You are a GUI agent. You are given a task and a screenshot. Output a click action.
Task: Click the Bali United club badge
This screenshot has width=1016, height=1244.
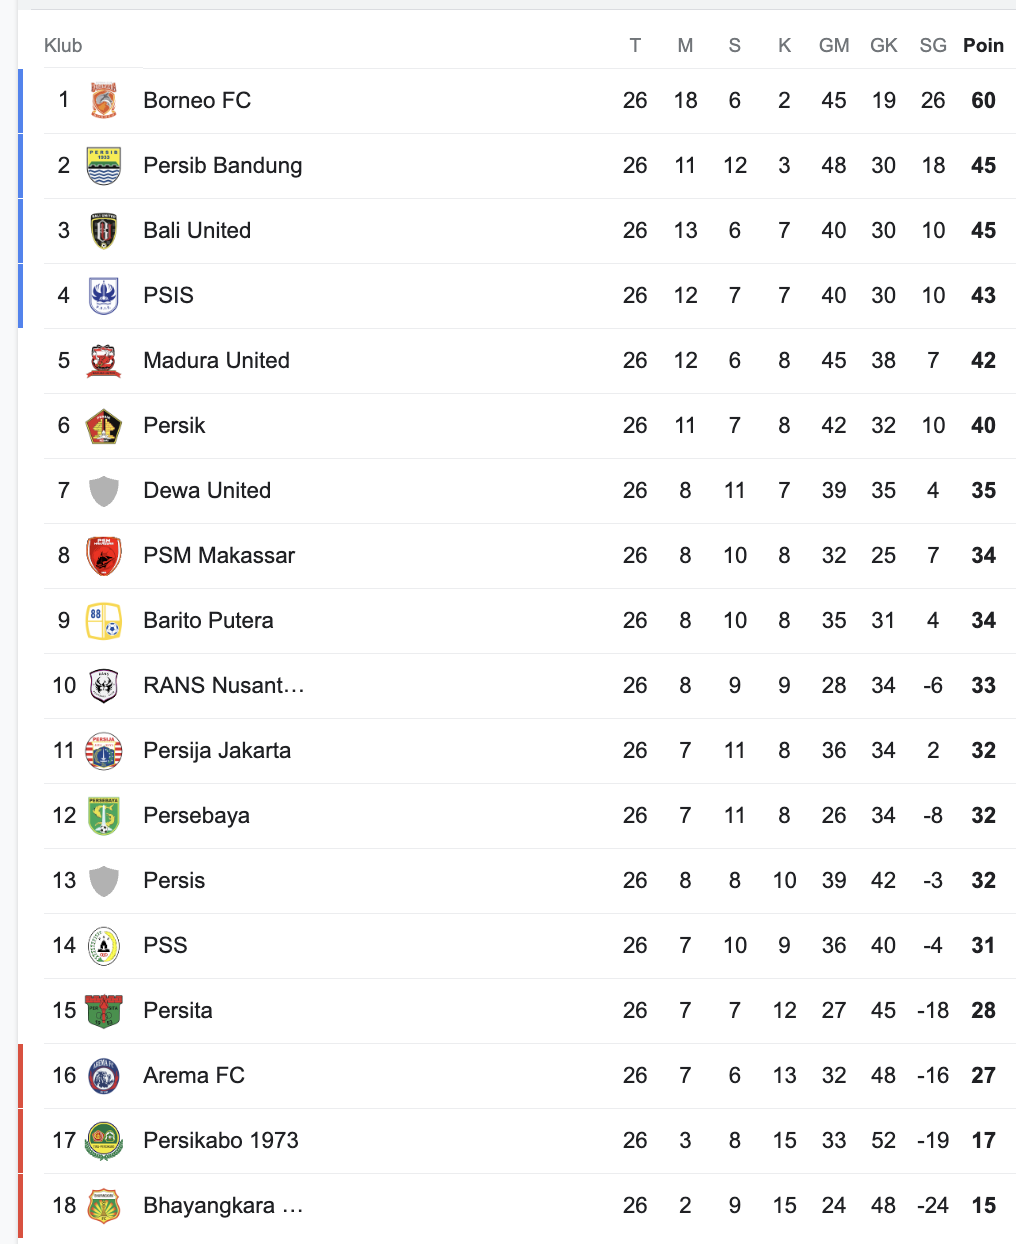click(x=104, y=231)
